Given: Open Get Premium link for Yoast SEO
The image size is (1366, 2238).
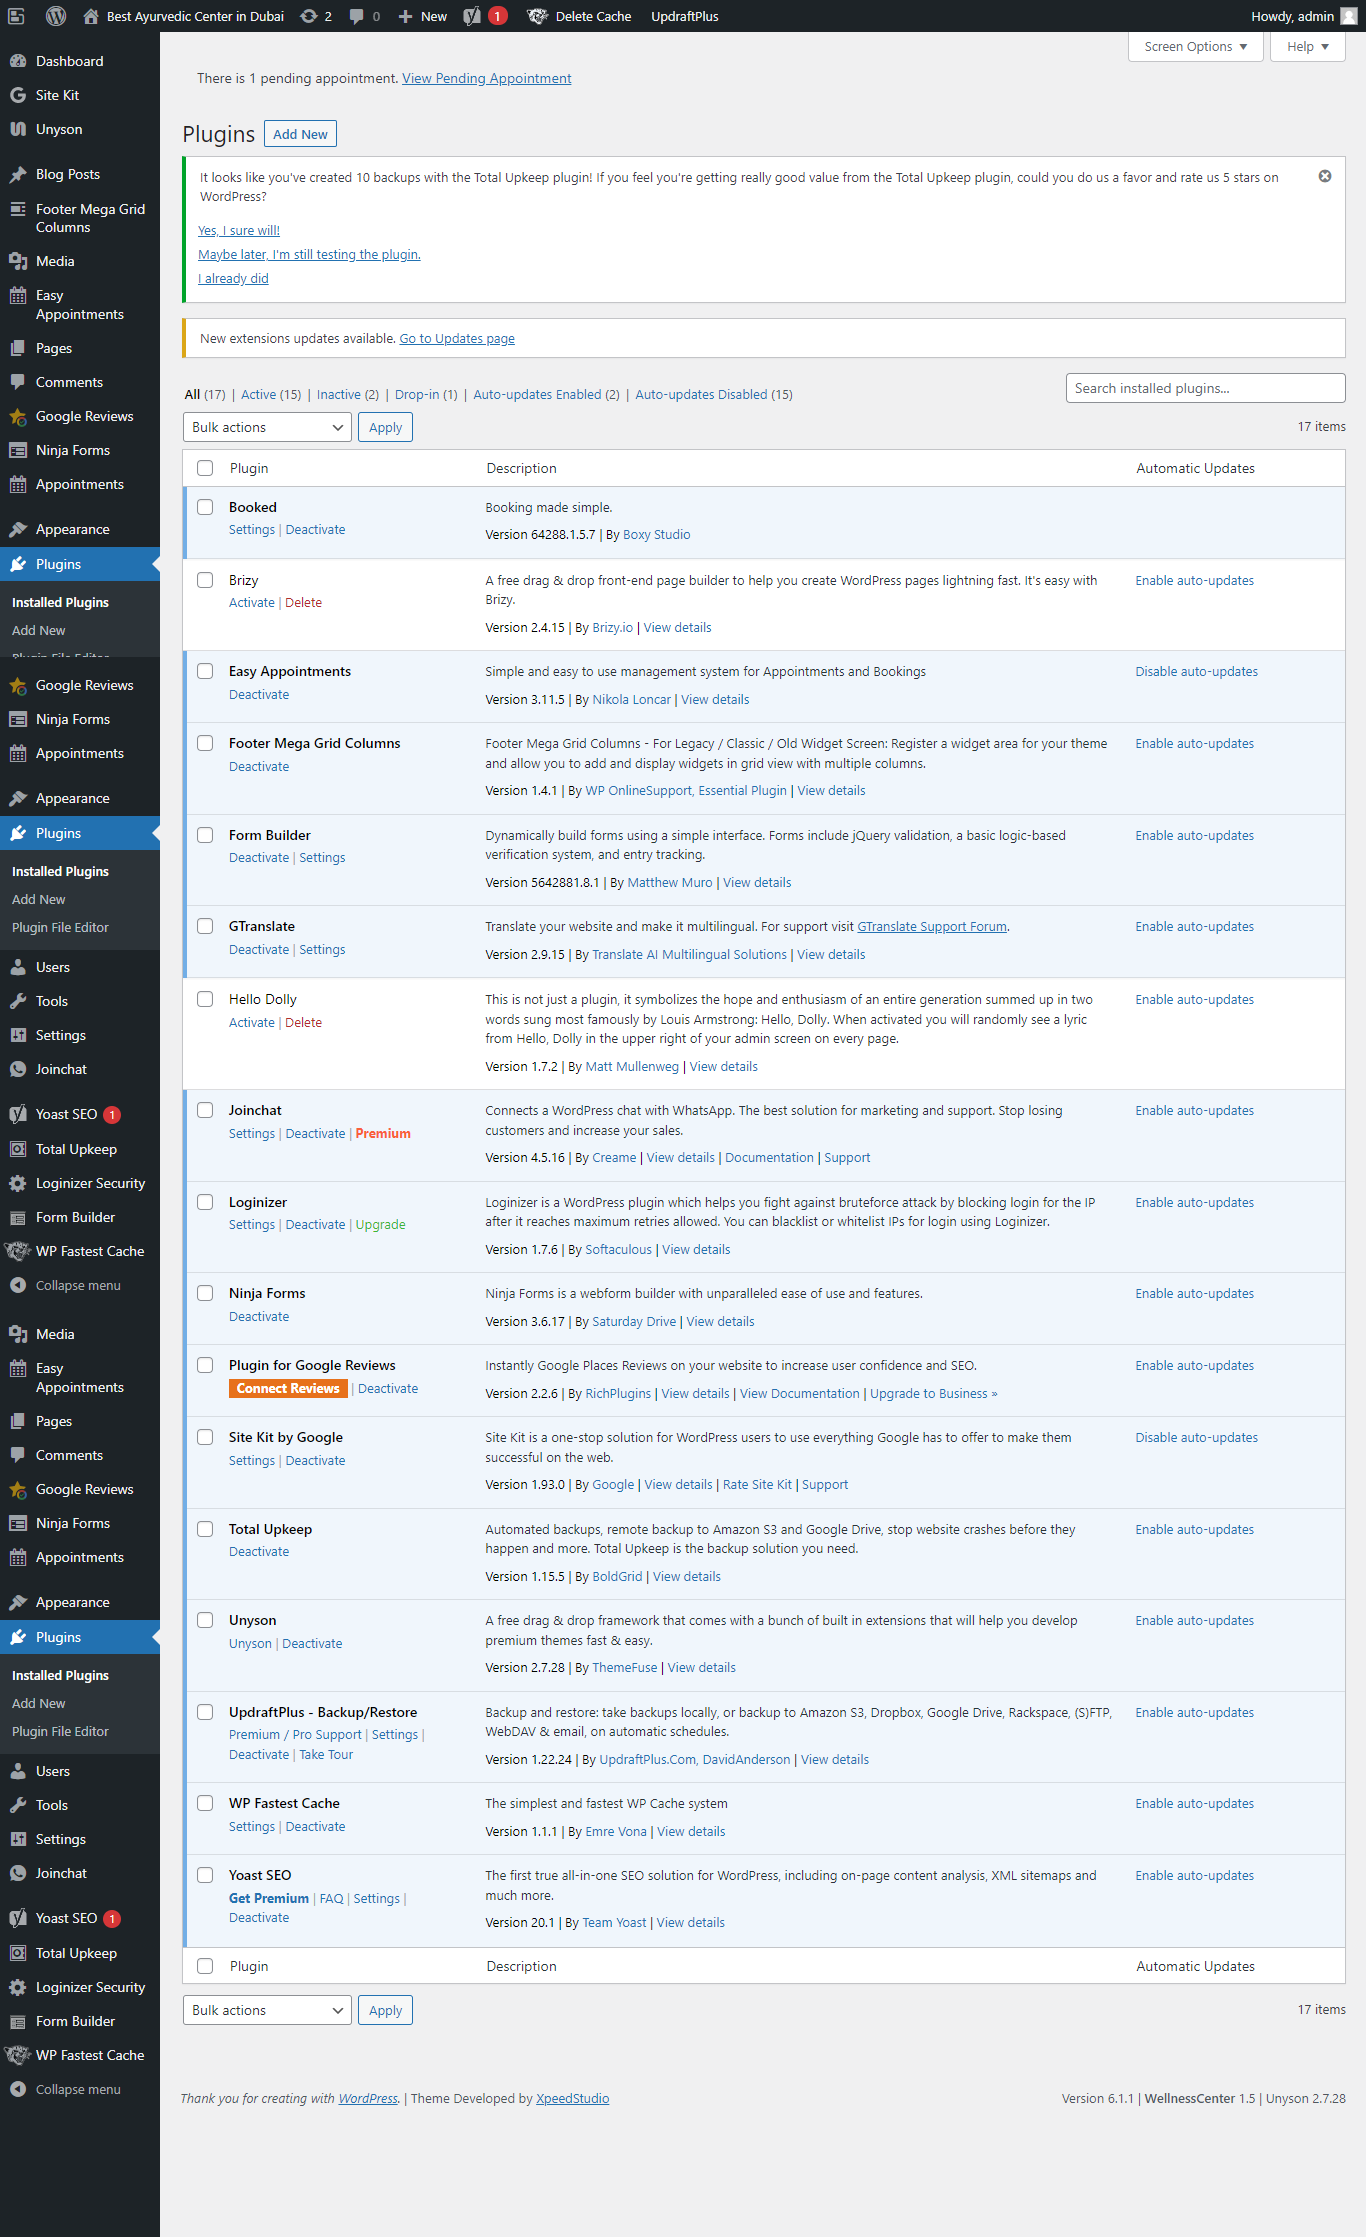Looking at the screenshot, I should pyautogui.click(x=269, y=1898).
